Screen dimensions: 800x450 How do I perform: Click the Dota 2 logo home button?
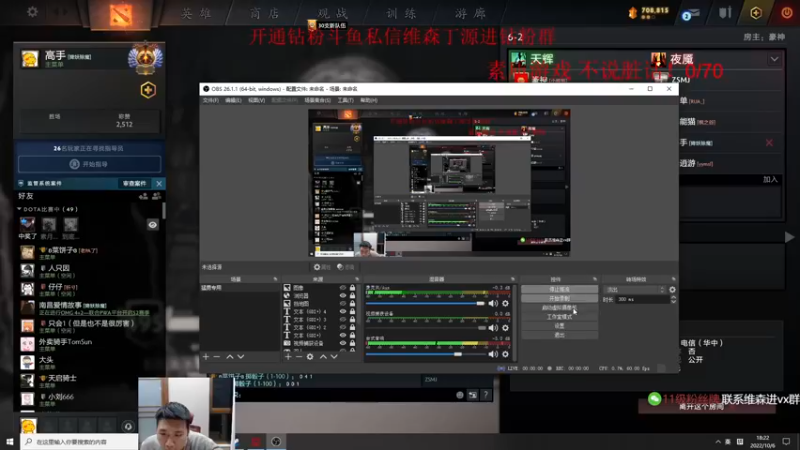tap(121, 15)
